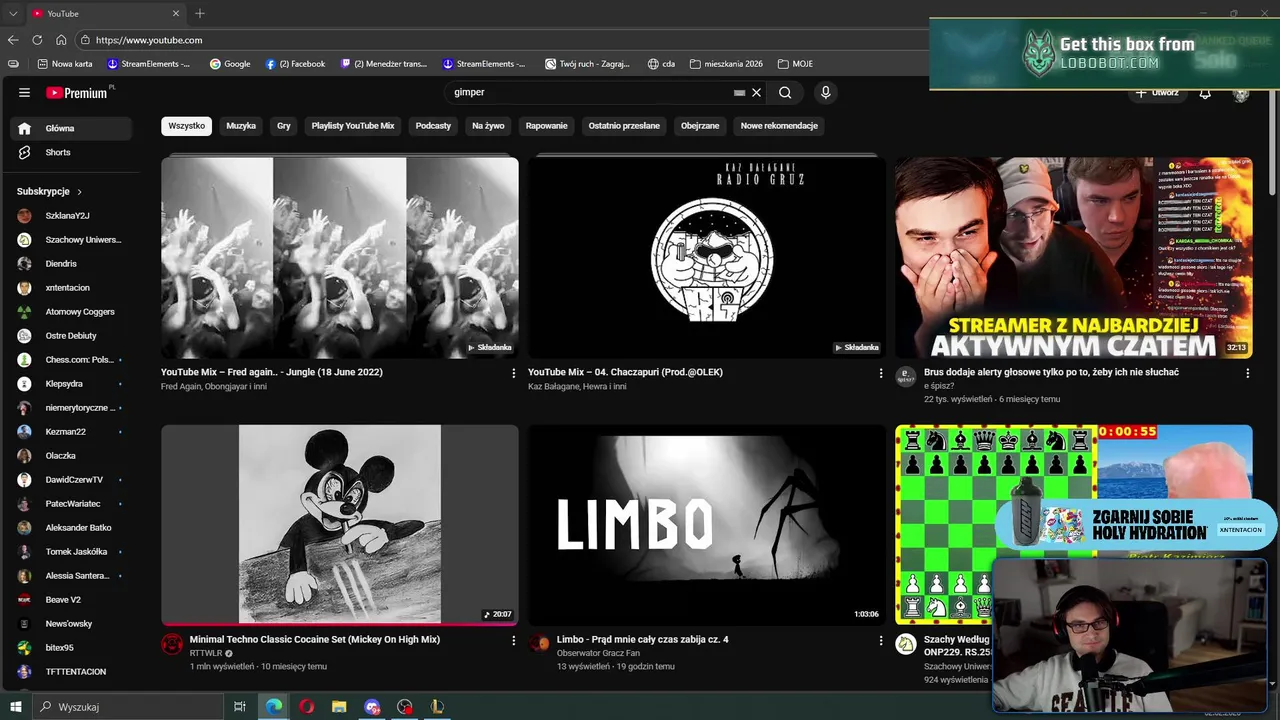Select the Gry filter chip
The width and height of the screenshot is (1280, 720).
pos(284,126)
